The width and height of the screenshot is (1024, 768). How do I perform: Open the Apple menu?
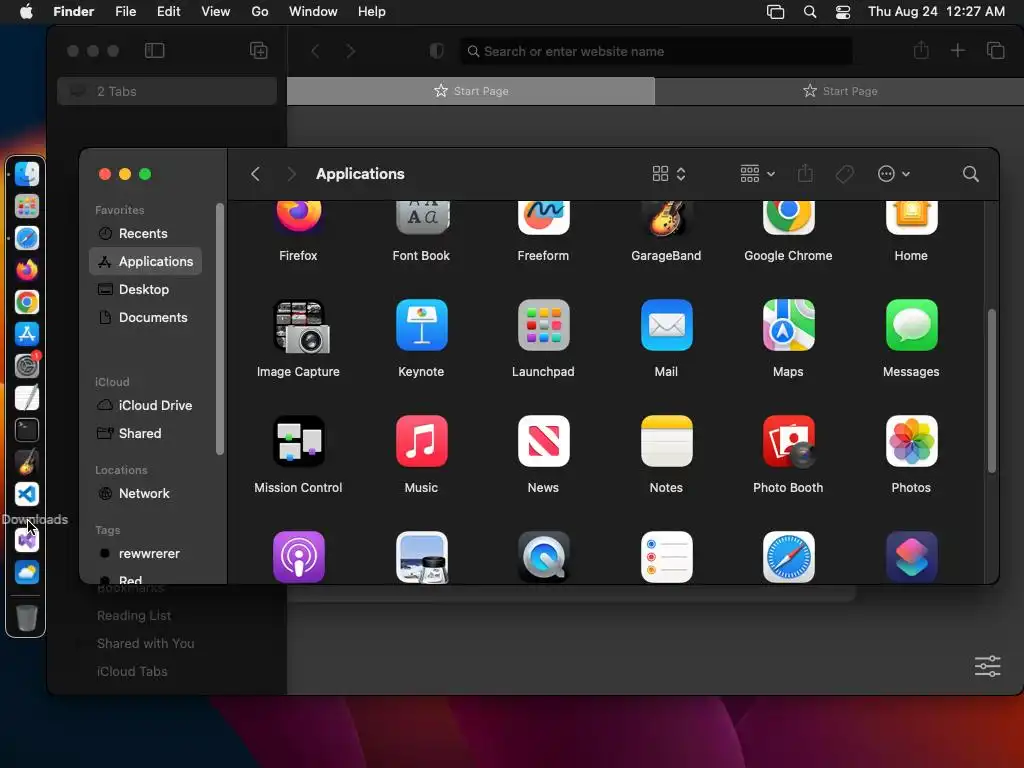point(26,11)
